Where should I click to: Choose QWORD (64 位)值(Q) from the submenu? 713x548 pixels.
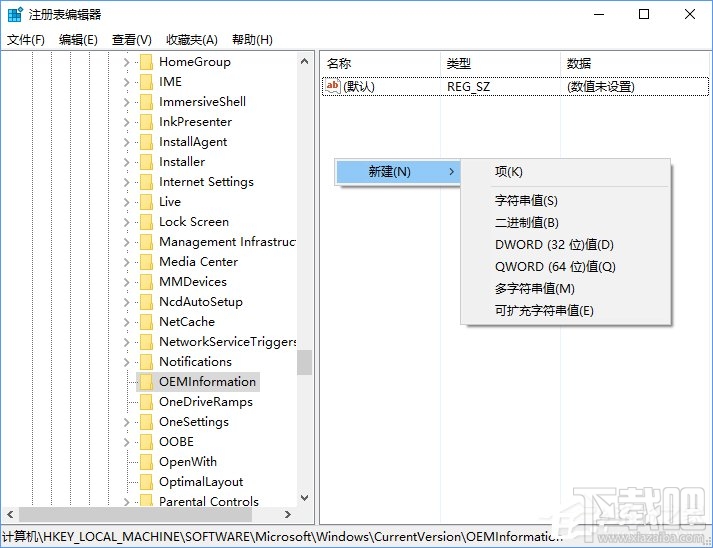pos(566,266)
